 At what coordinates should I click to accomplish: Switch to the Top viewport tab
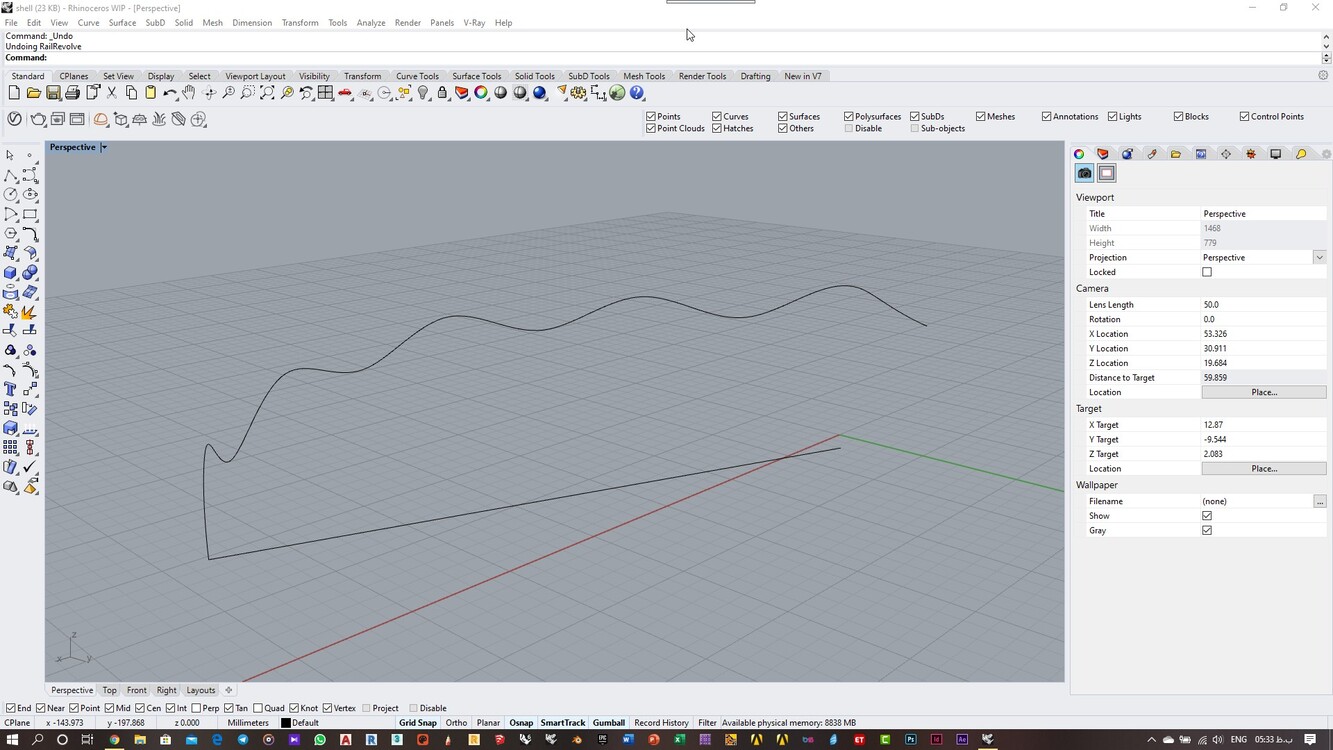pos(109,690)
